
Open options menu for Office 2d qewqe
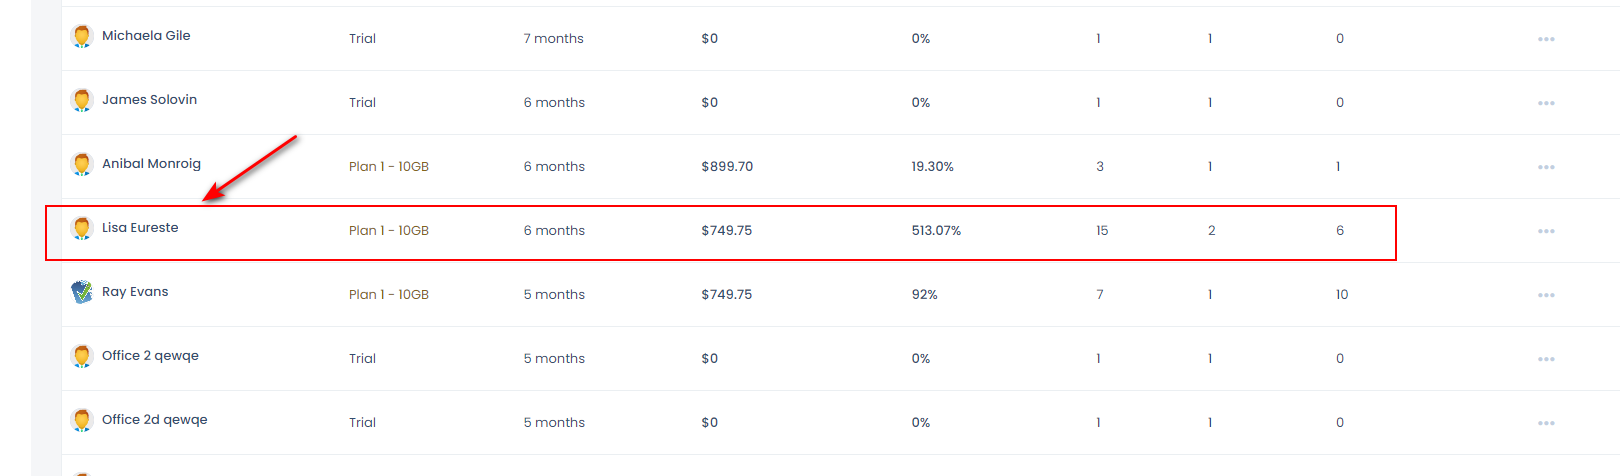coord(1546,423)
